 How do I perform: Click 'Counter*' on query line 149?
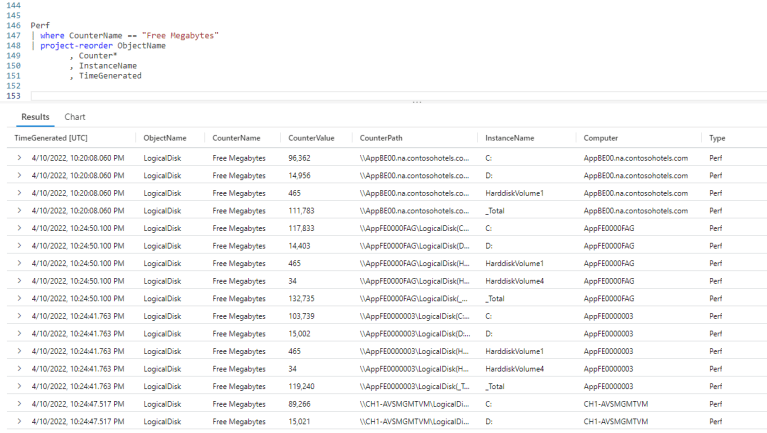pos(98,56)
